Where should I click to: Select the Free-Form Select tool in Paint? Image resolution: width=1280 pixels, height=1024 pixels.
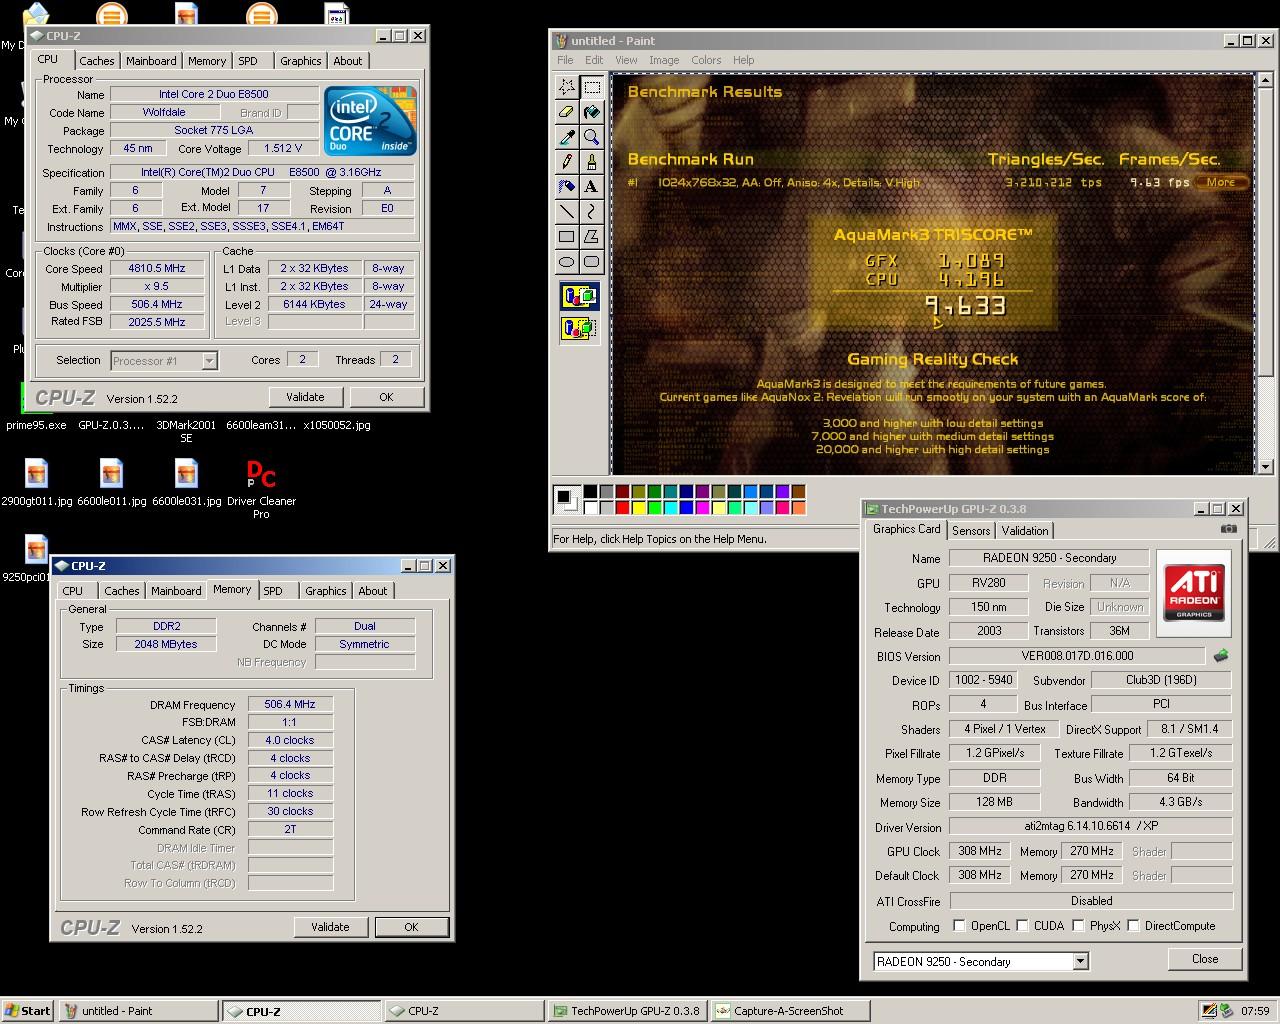pos(567,87)
